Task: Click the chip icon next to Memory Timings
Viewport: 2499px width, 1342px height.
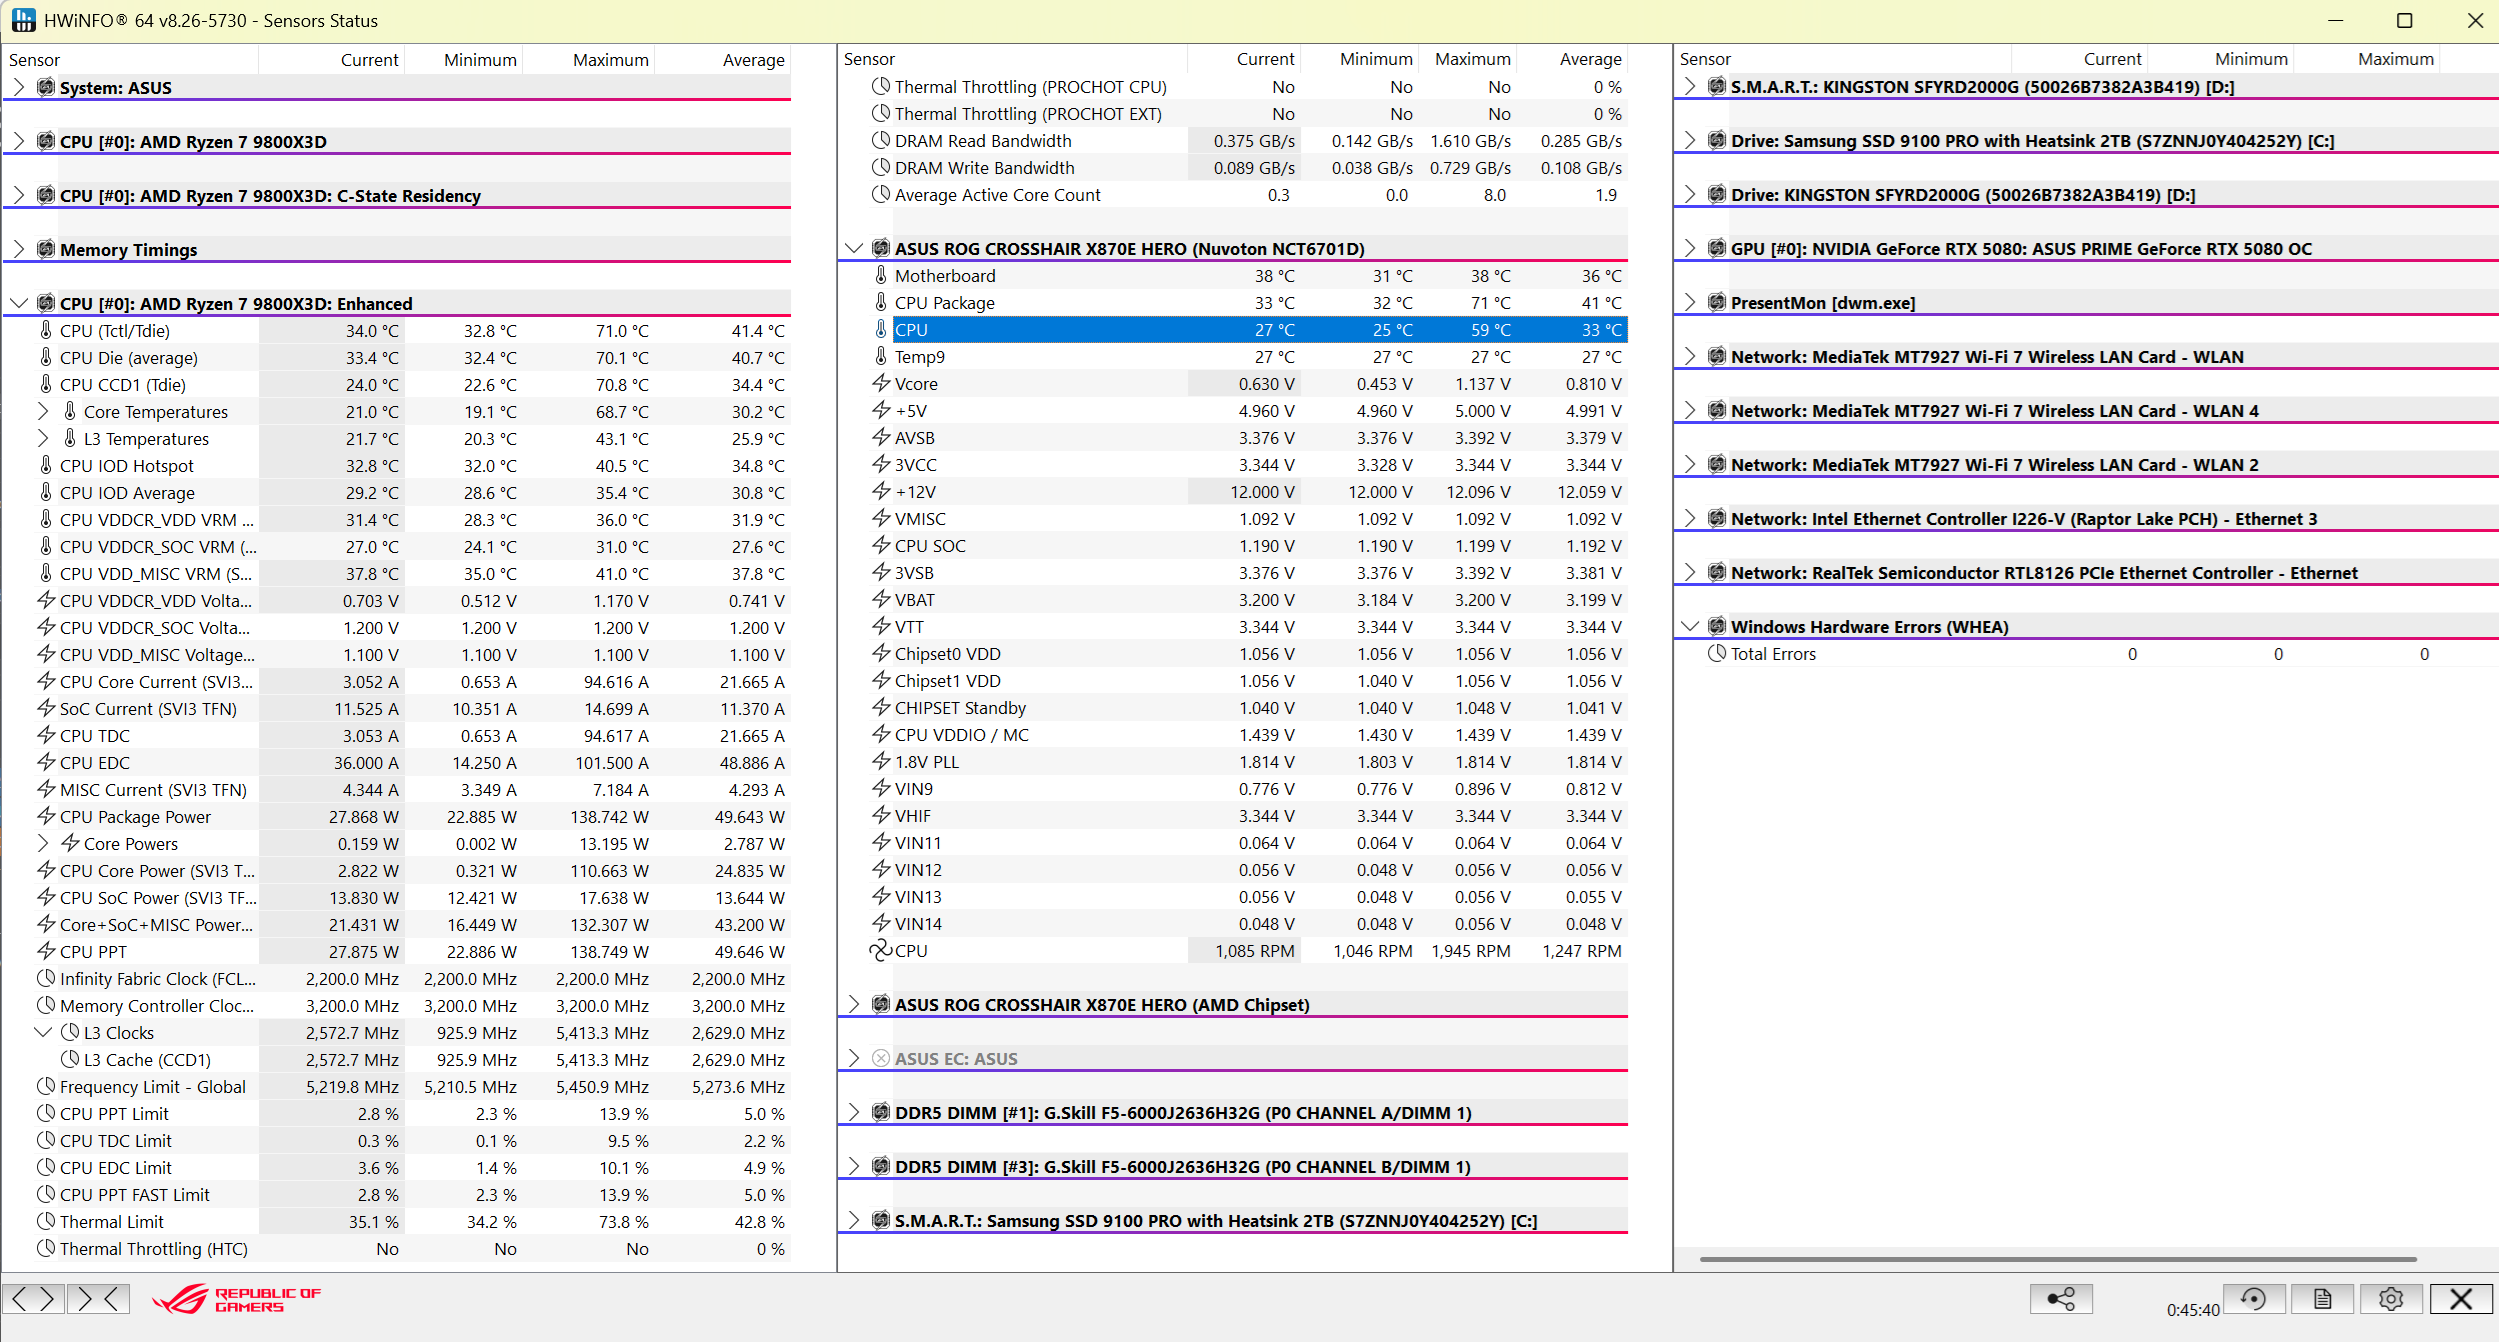Action: (x=46, y=249)
